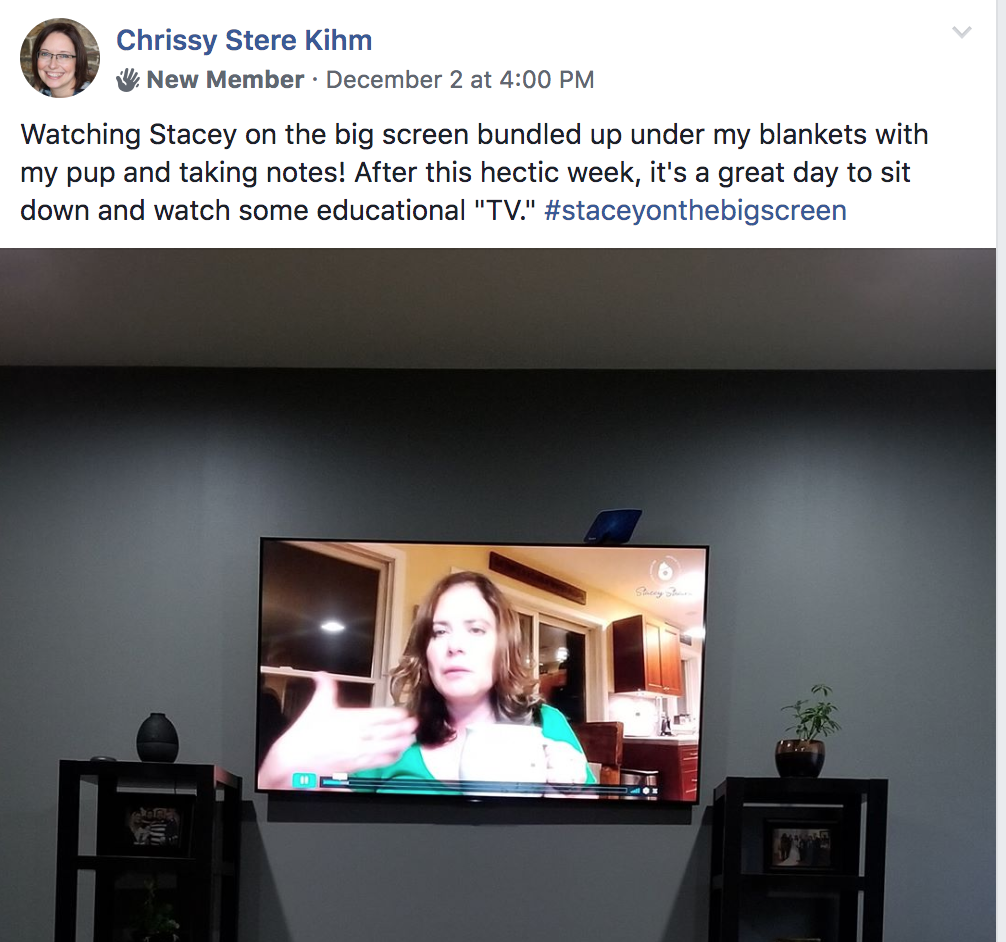
Task: Open Chrissy Stere Kihm profile name link
Action: click(244, 40)
